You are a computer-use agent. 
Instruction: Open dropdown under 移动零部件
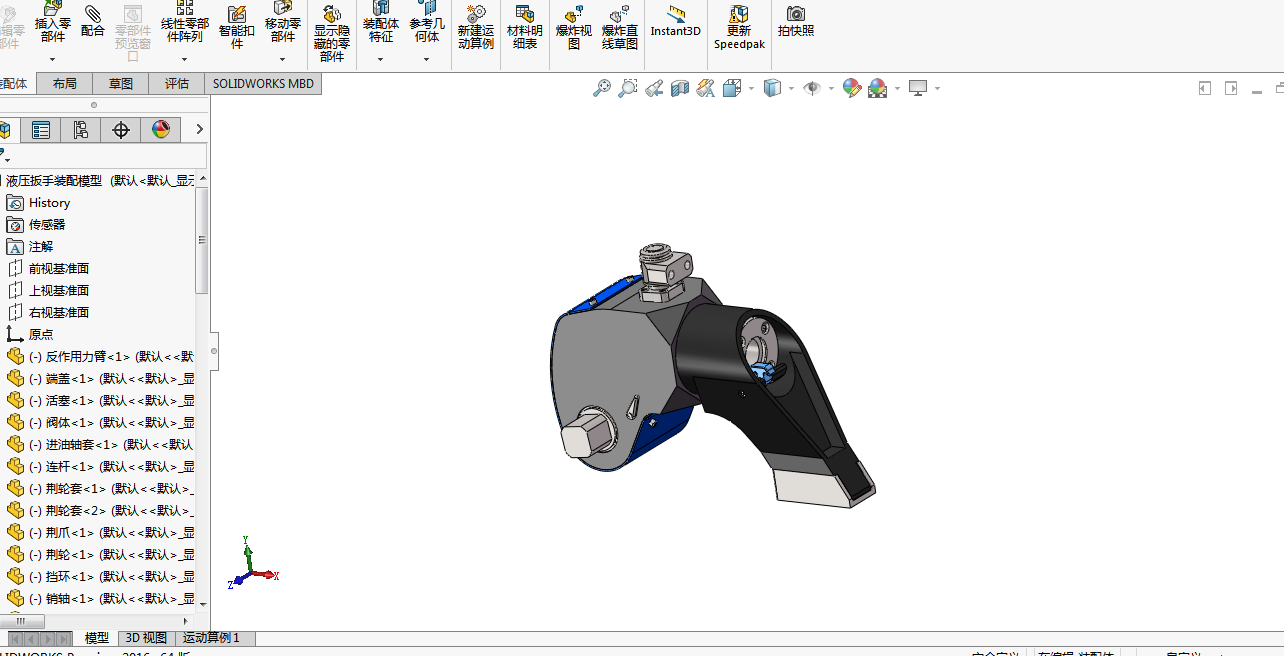click(283, 59)
